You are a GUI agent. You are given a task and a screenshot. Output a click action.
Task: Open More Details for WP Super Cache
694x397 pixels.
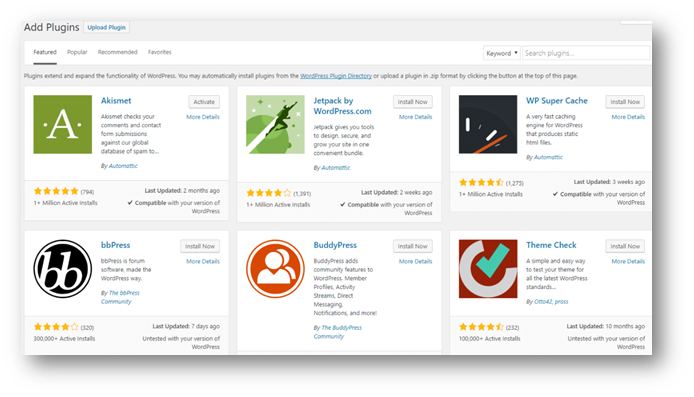pos(628,117)
